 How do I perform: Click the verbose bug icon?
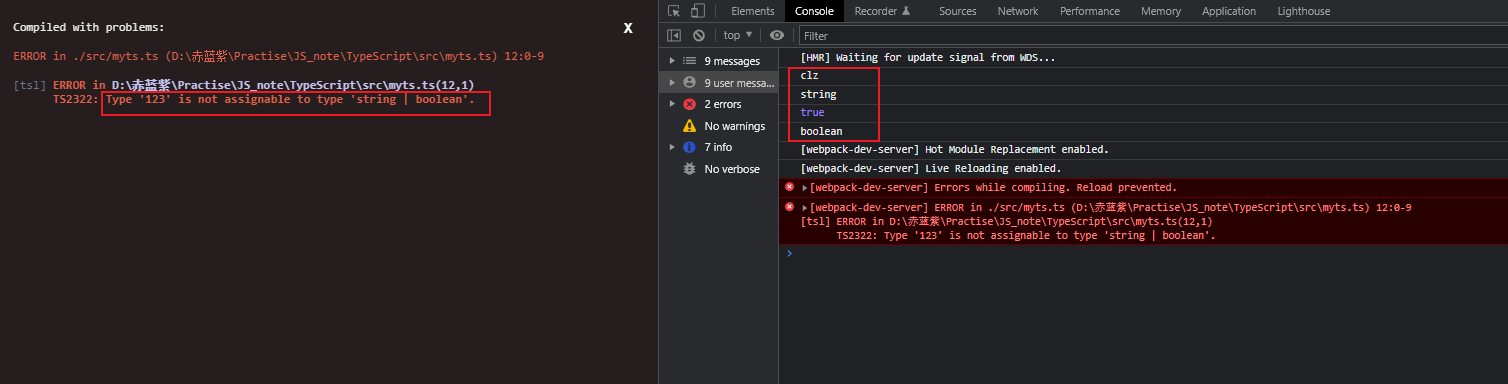coord(689,169)
